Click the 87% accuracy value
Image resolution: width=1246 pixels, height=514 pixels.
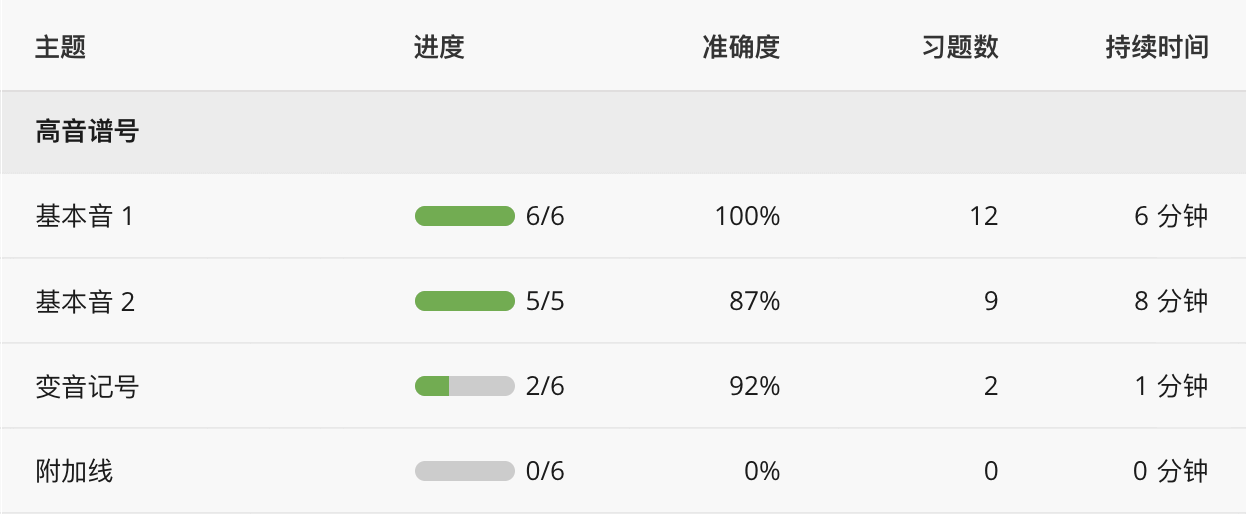(755, 301)
